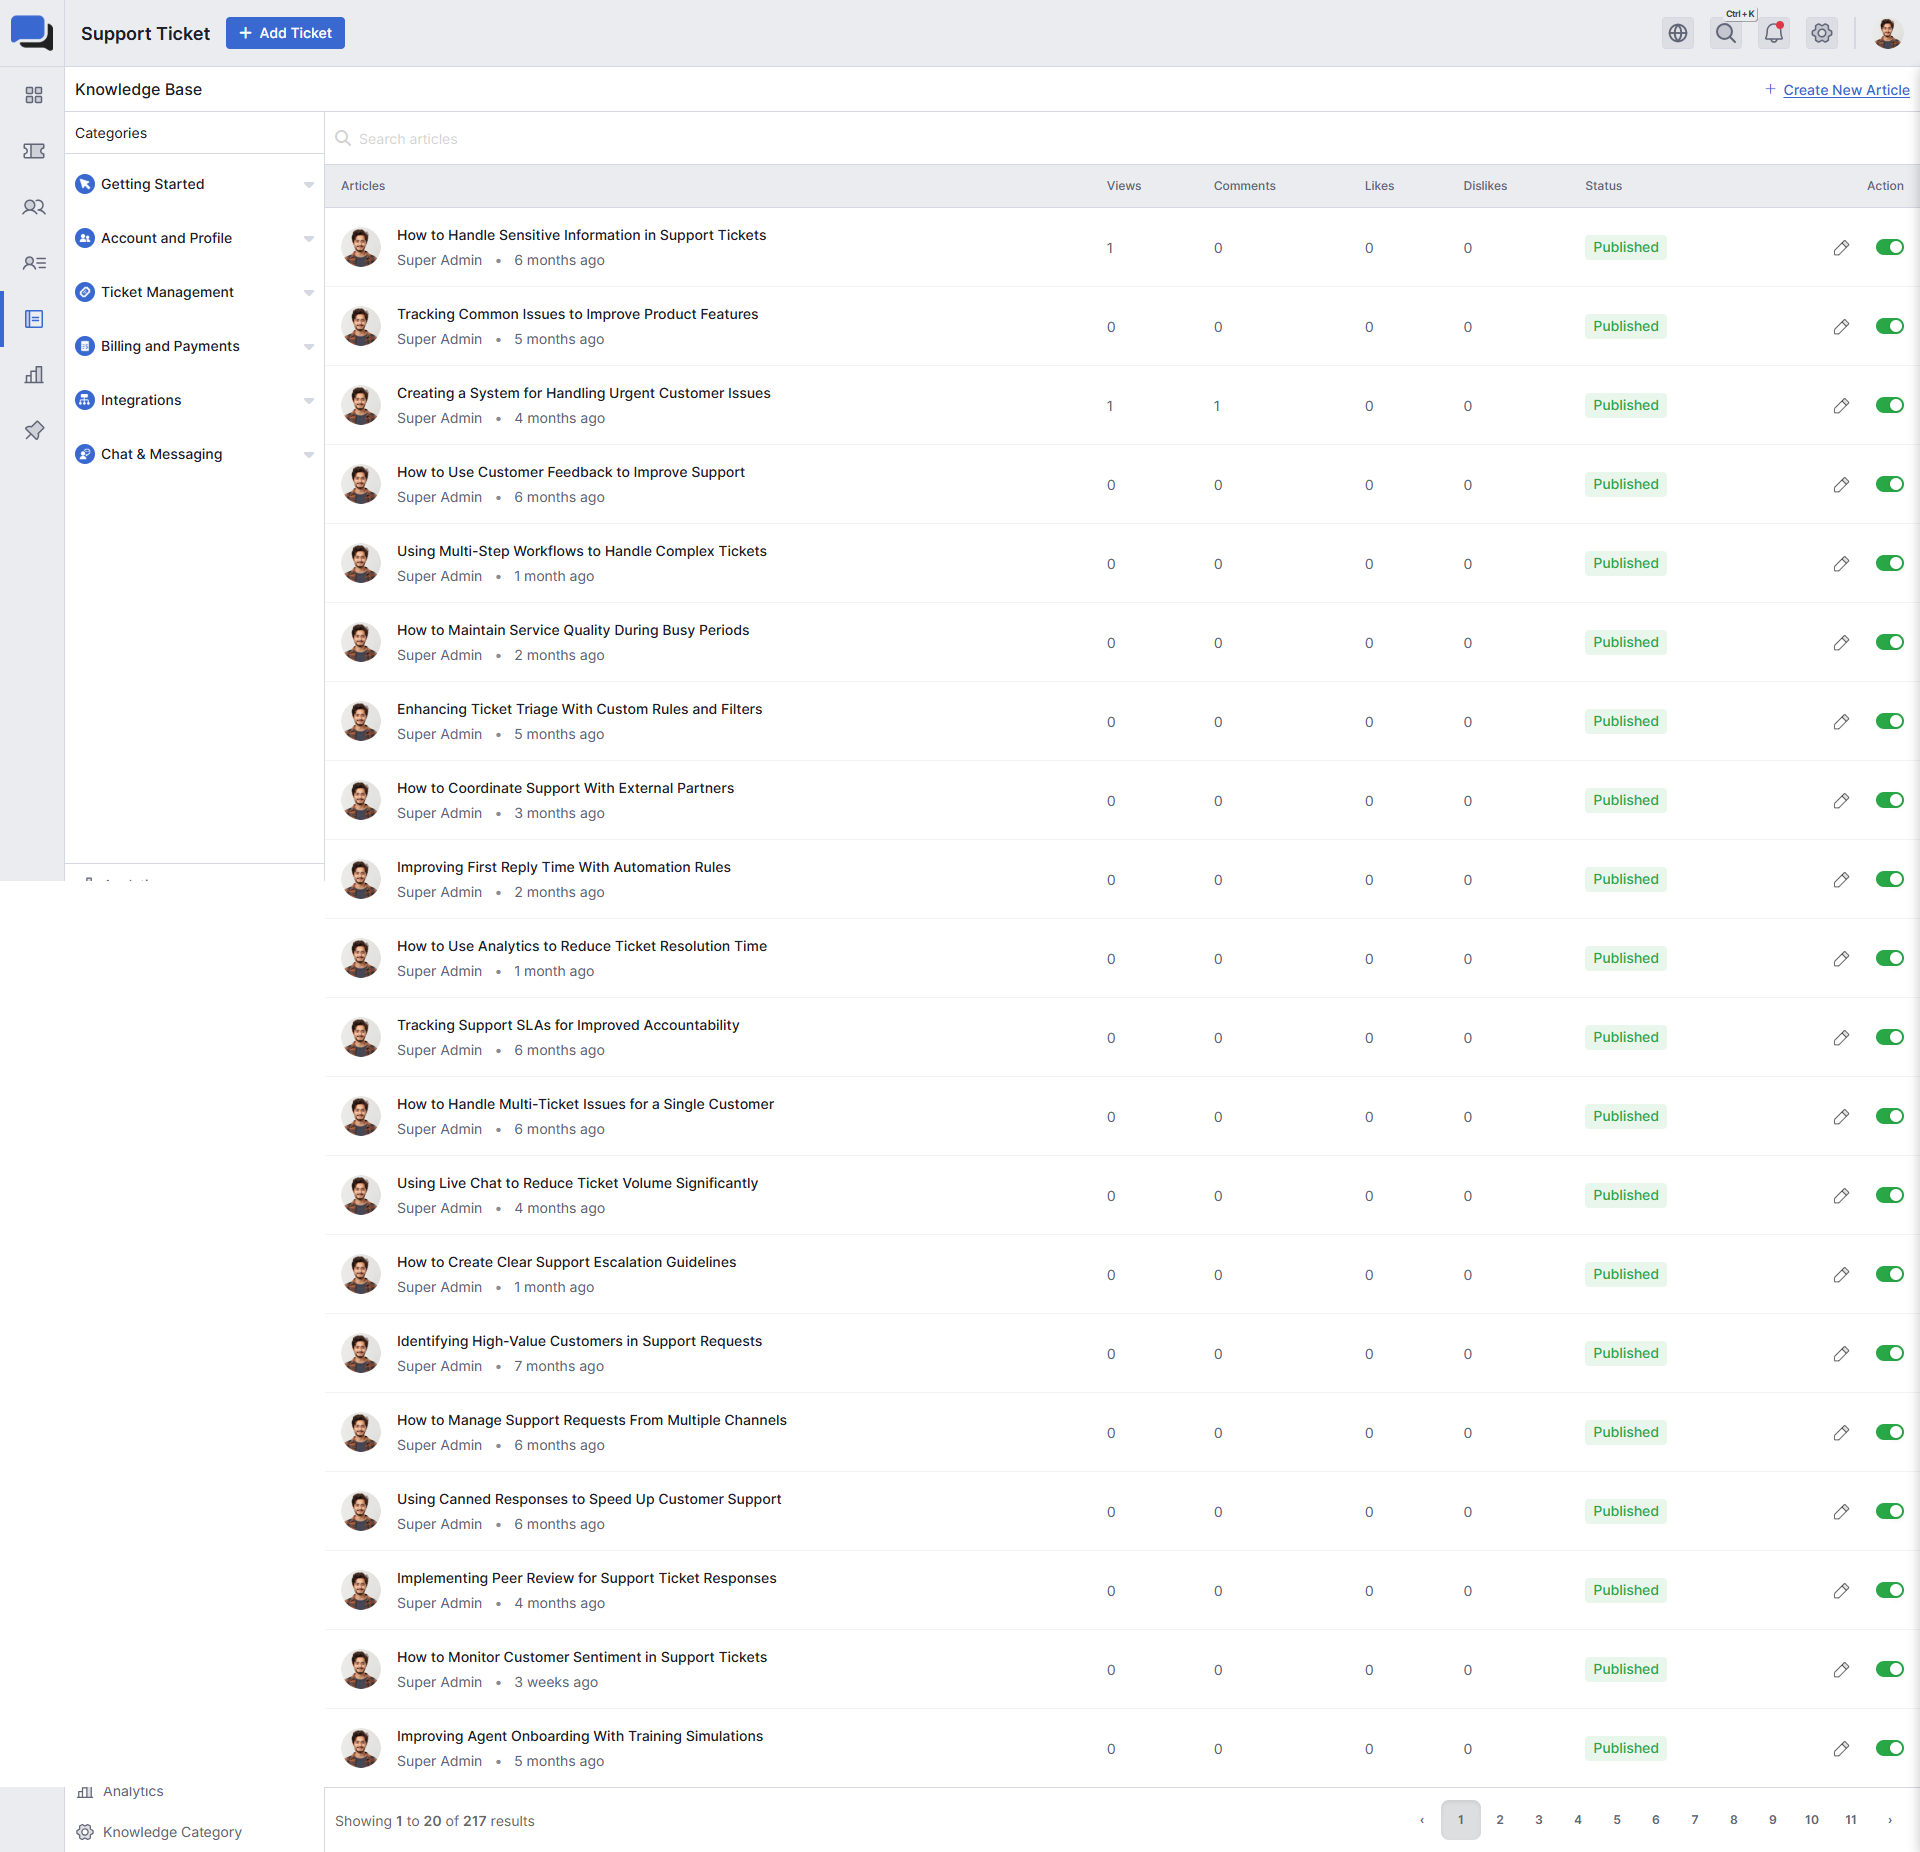Go to pagination page 5
Screen dimensions: 1920x1852
[1617, 1820]
